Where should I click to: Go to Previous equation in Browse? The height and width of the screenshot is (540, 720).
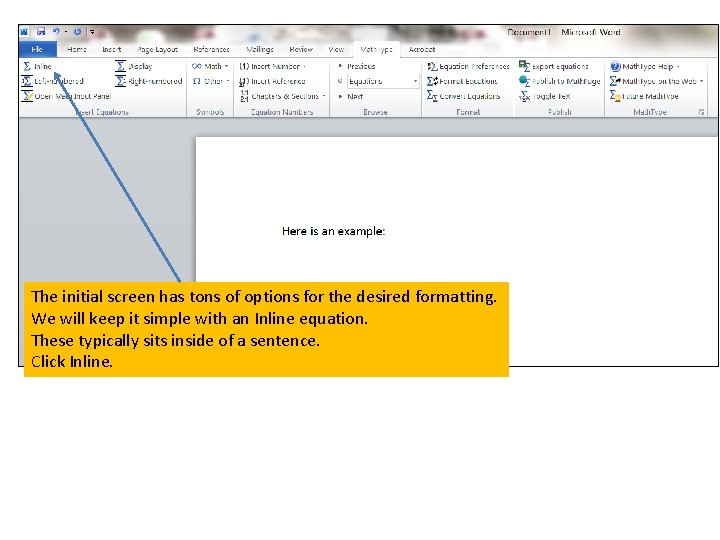coord(356,66)
